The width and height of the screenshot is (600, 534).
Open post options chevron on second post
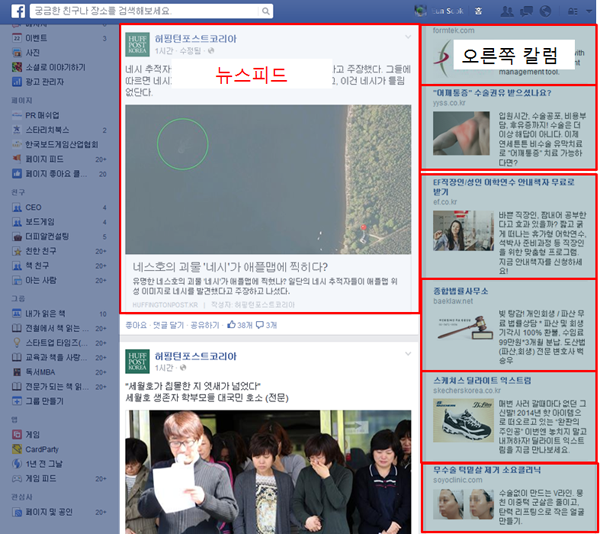pos(408,354)
